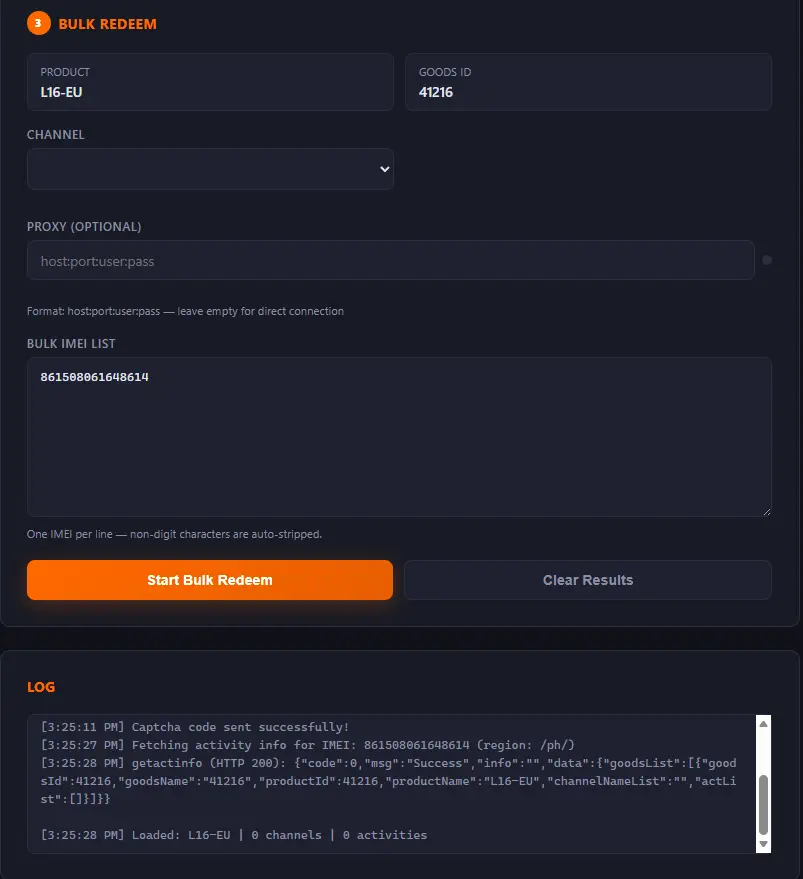Click the 'Format: host:port:user:pass' hint text
The width and height of the screenshot is (803, 879).
point(185,311)
